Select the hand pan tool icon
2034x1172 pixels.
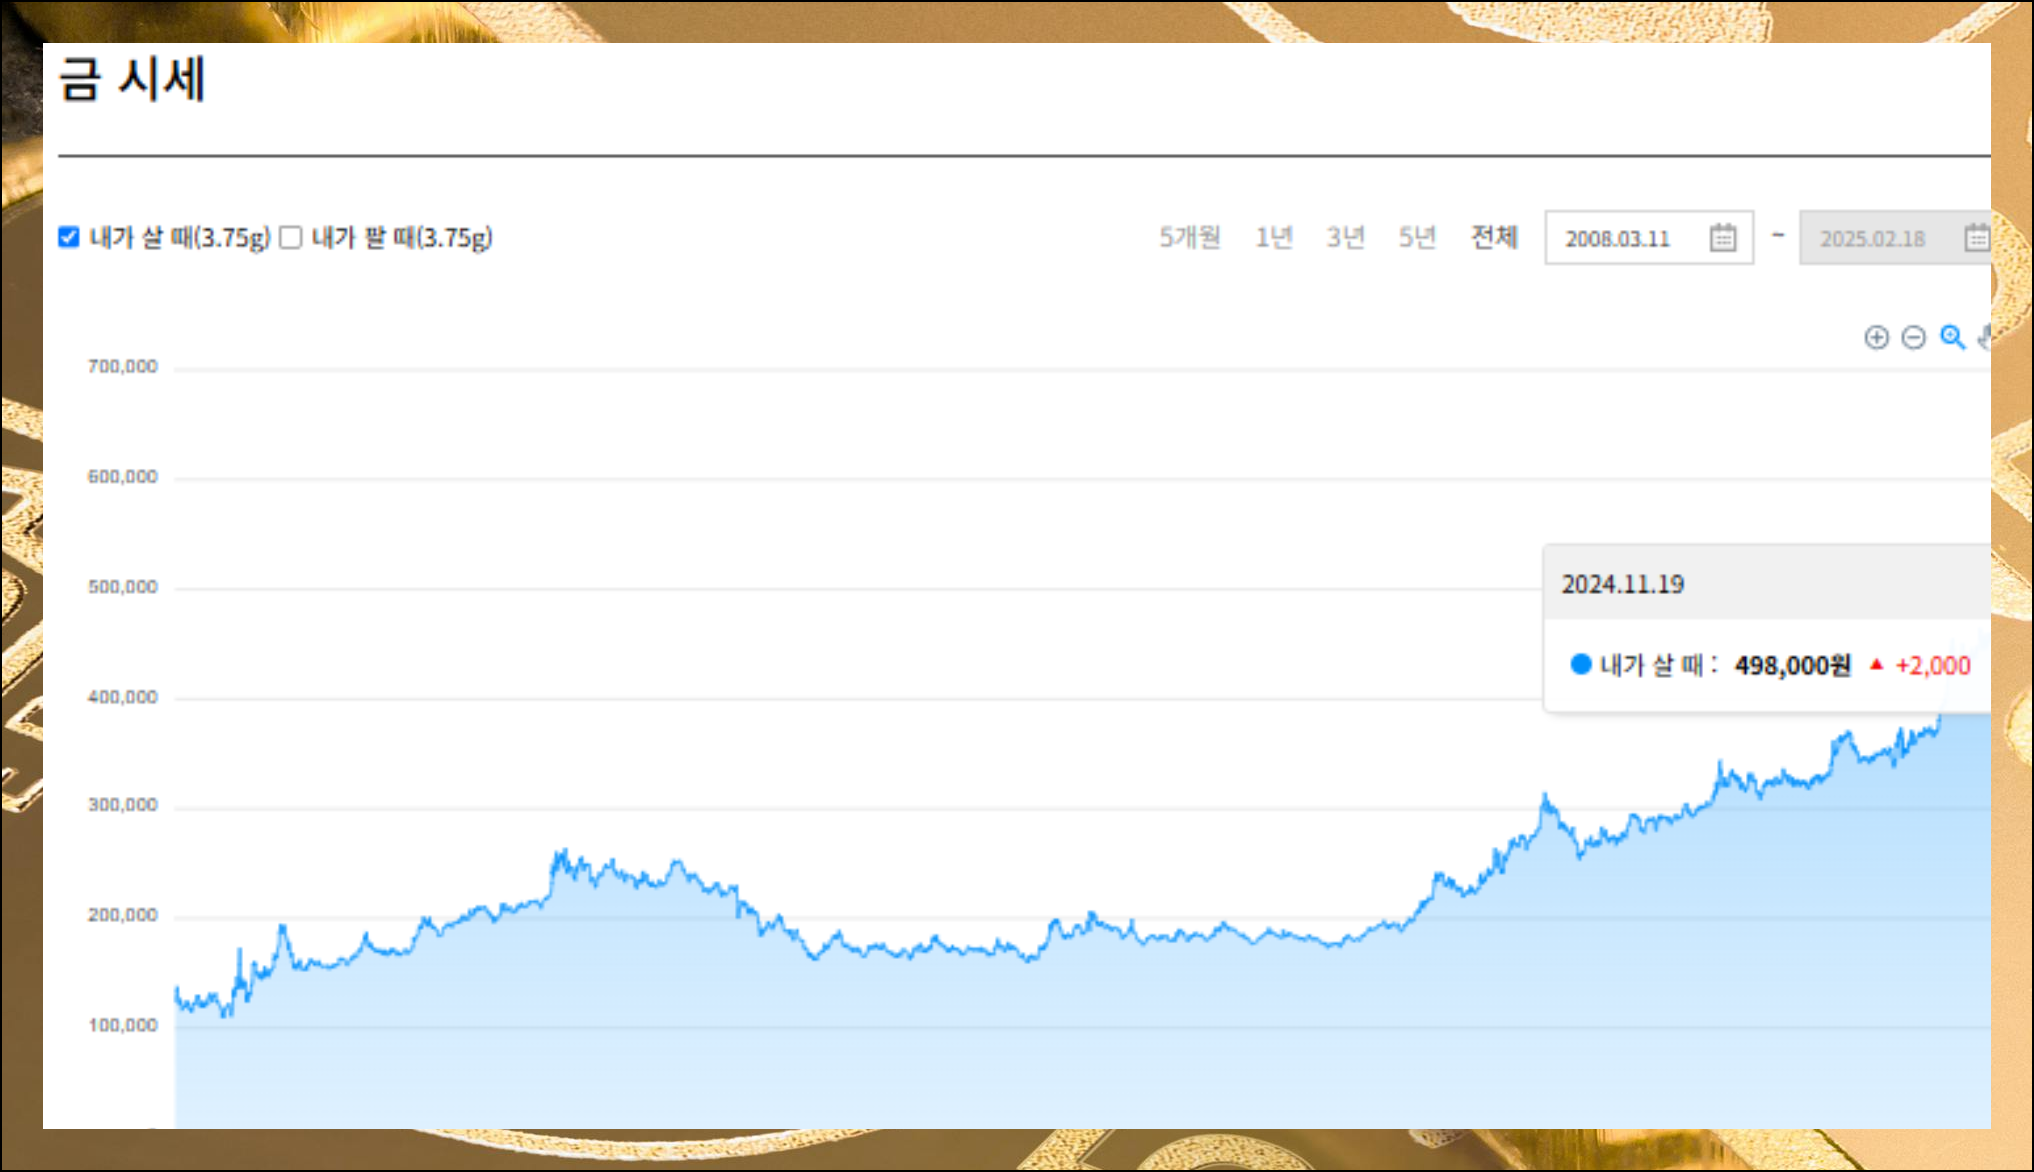pos(1985,338)
